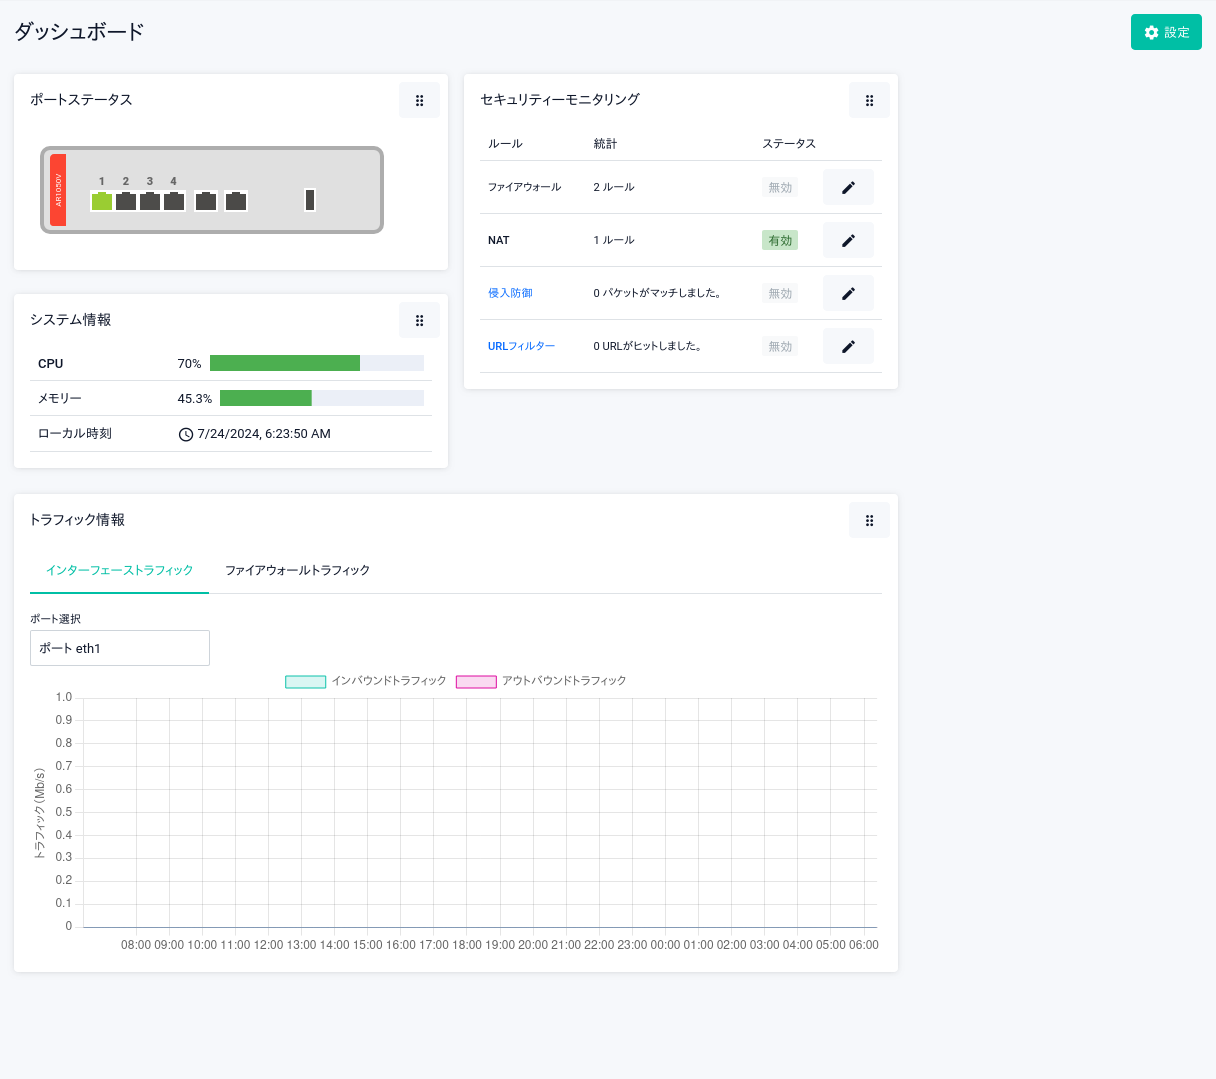
Task: Select green port 1 on the device
Action: pos(102,201)
